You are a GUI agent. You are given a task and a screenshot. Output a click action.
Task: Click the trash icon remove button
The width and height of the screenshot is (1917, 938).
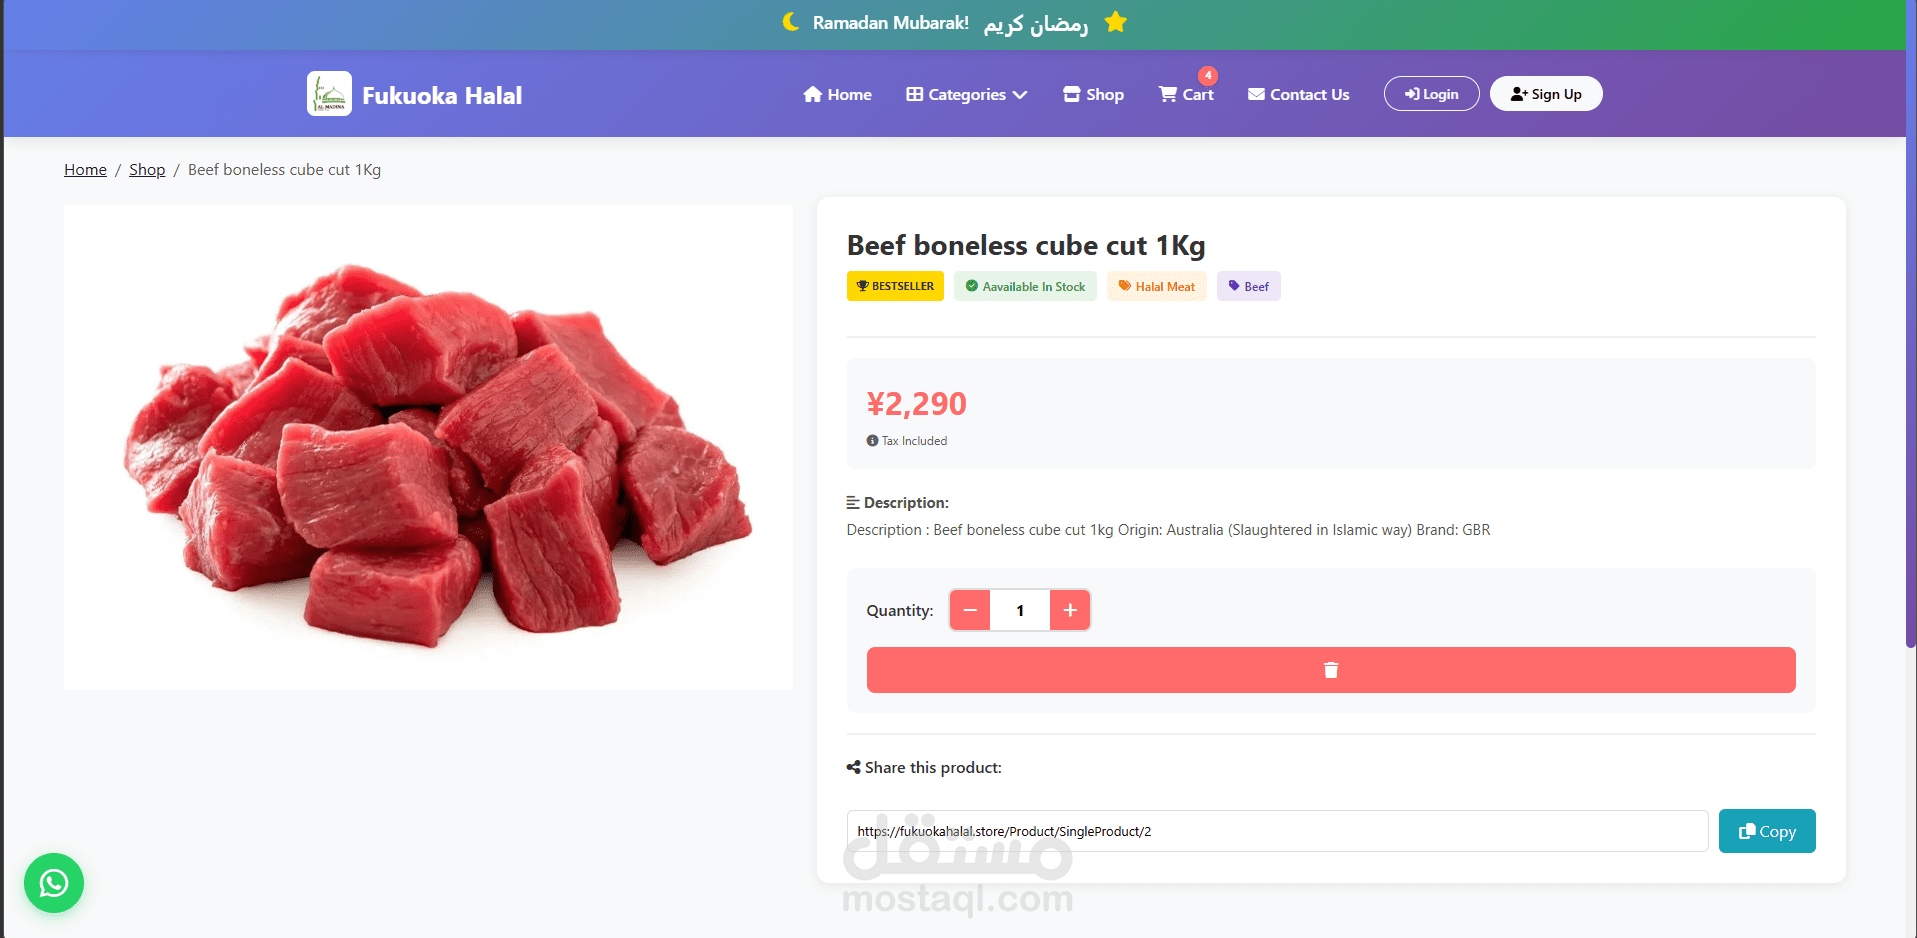(x=1330, y=670)
